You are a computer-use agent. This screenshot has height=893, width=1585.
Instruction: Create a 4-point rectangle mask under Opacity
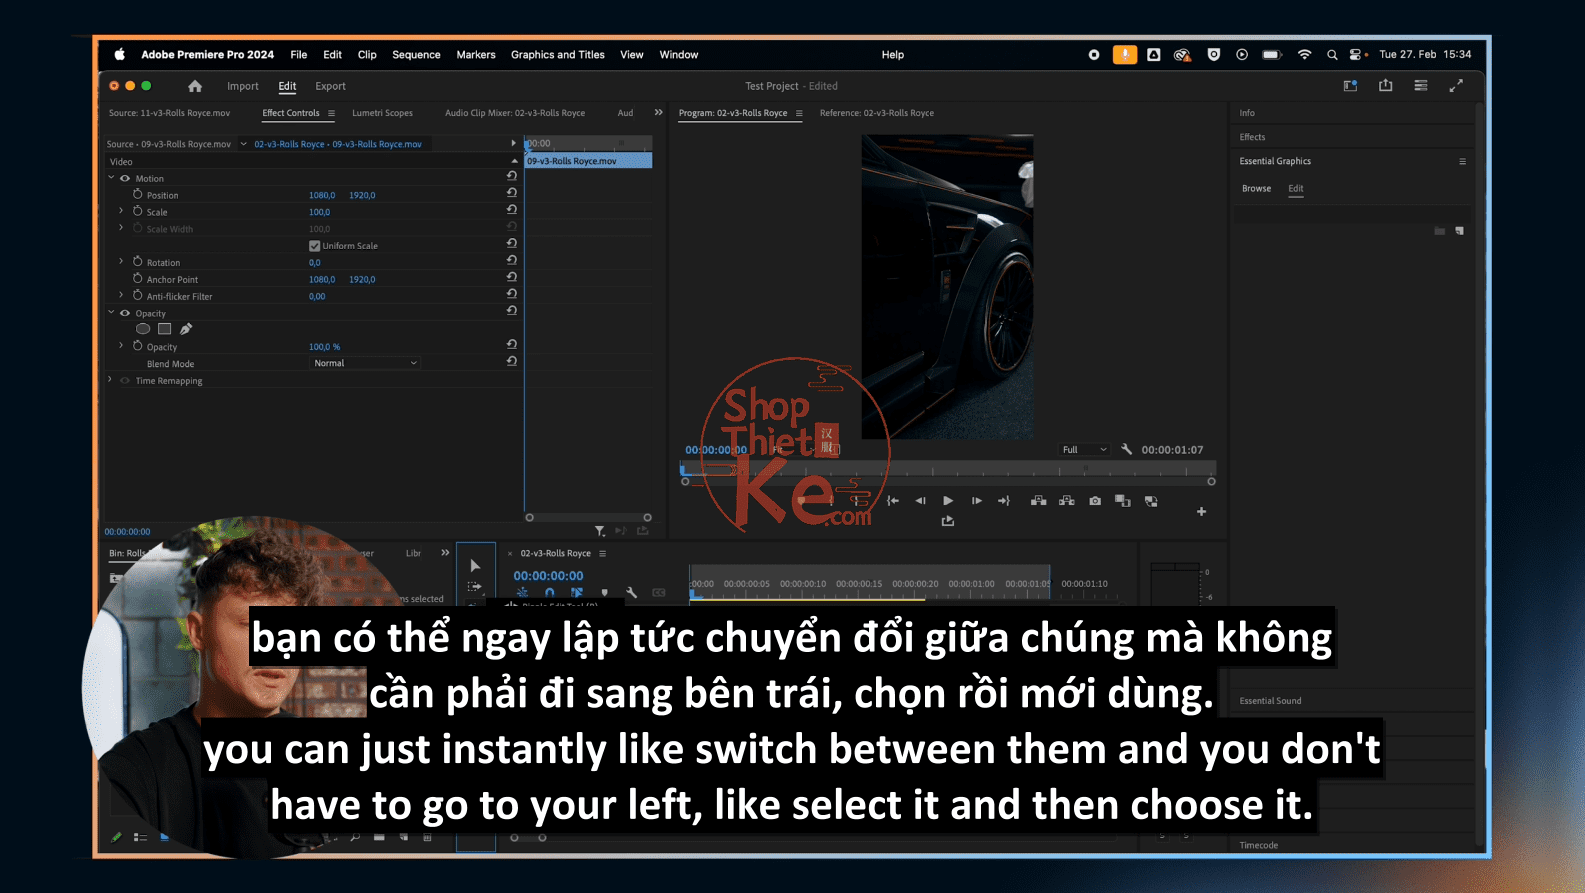(165, 329)
